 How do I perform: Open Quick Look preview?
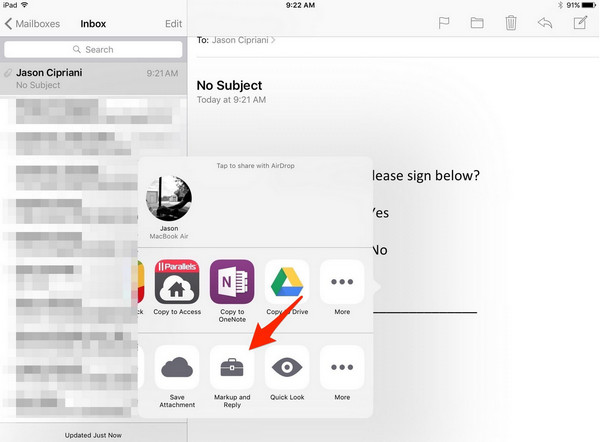point(287,367)
